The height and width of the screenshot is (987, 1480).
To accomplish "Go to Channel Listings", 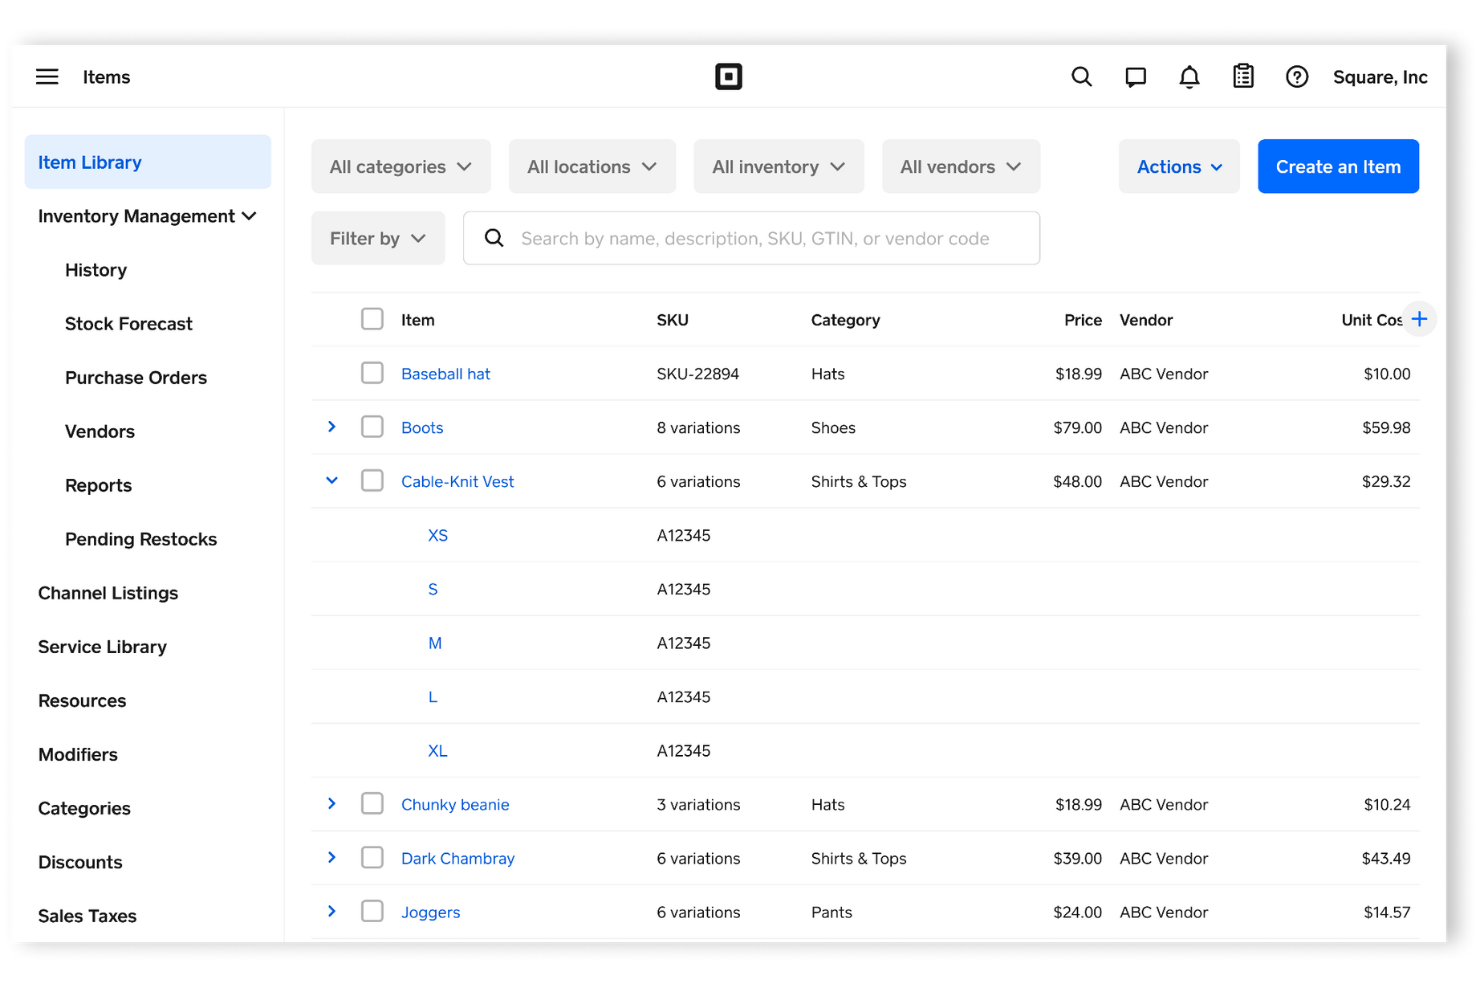I will point(108,593).
